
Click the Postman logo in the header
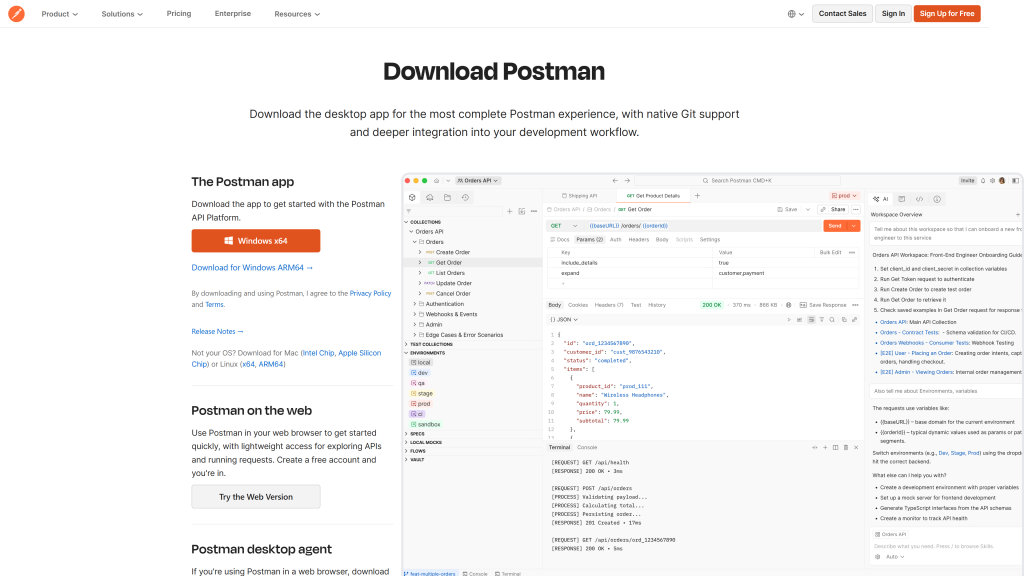pyautogui.click(x=16, y=13)
